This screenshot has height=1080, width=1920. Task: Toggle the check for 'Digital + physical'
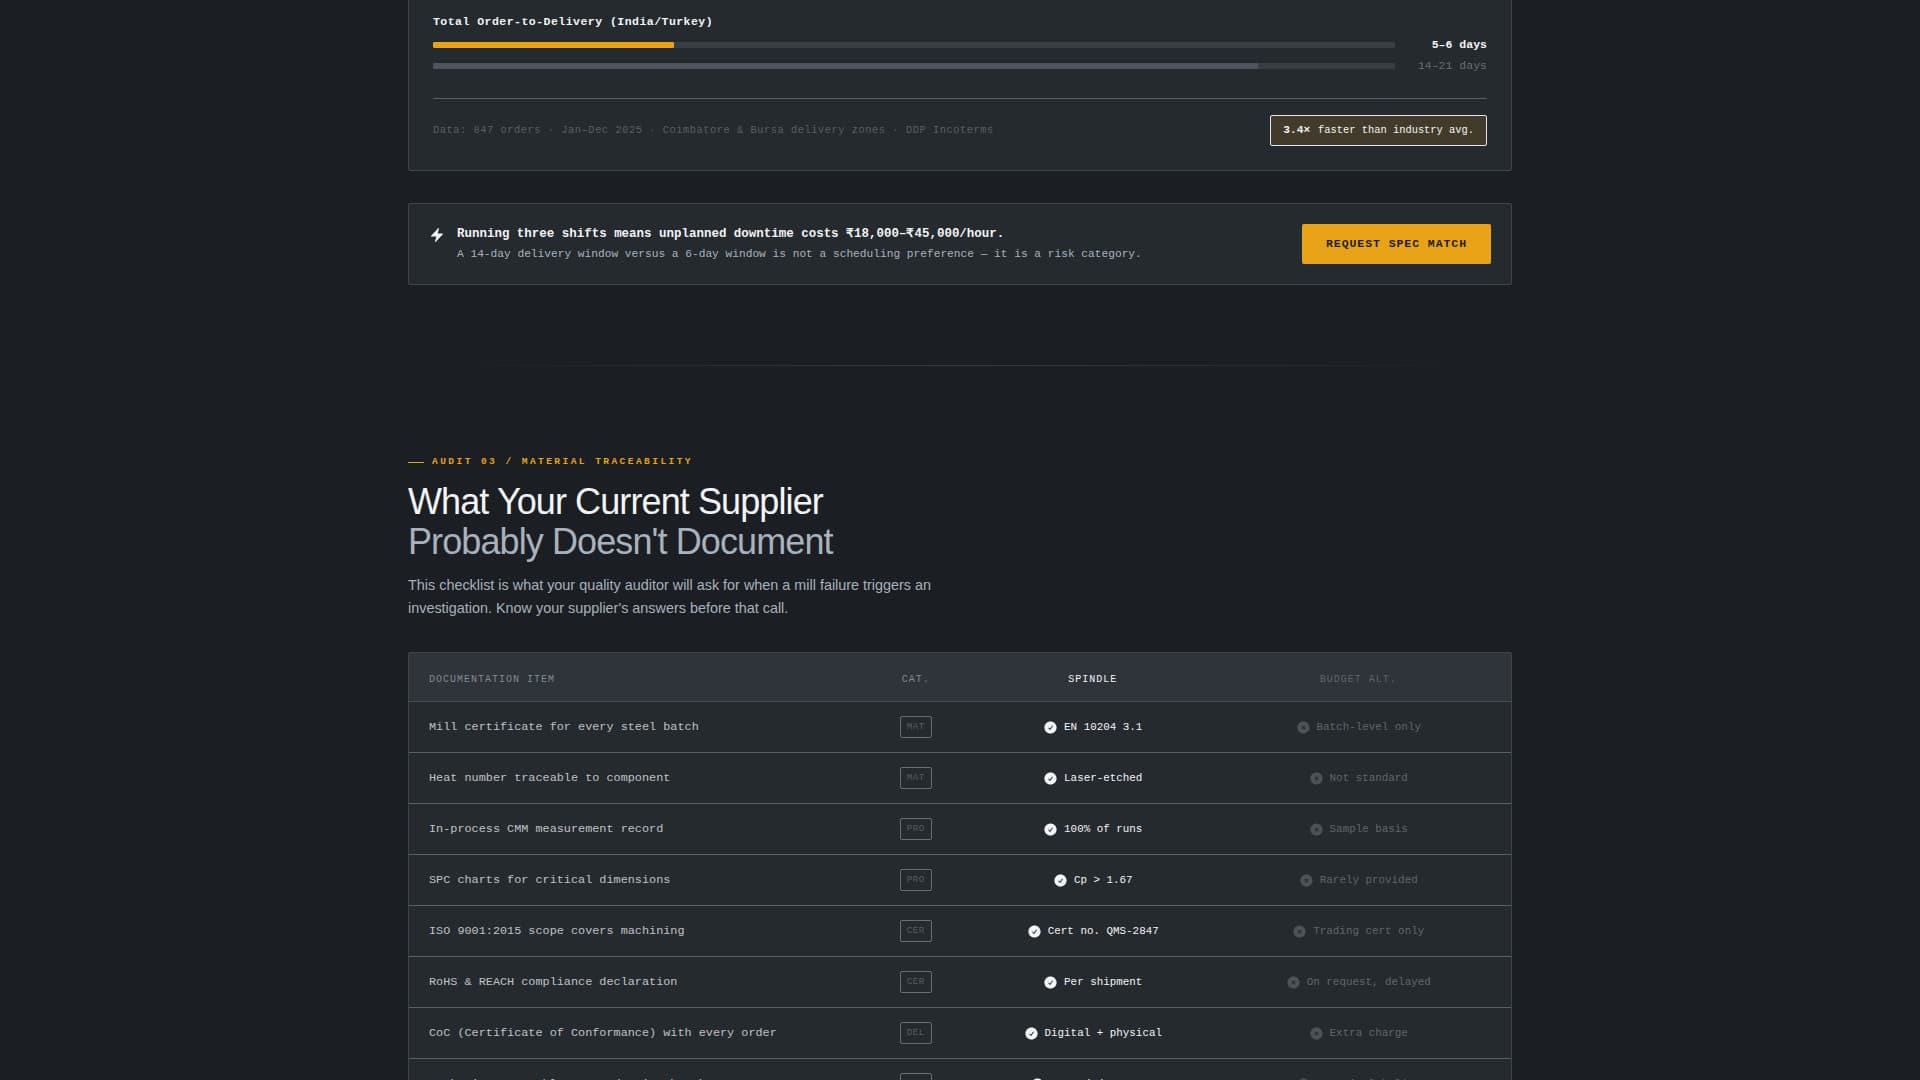[x=1030, y=1033]
